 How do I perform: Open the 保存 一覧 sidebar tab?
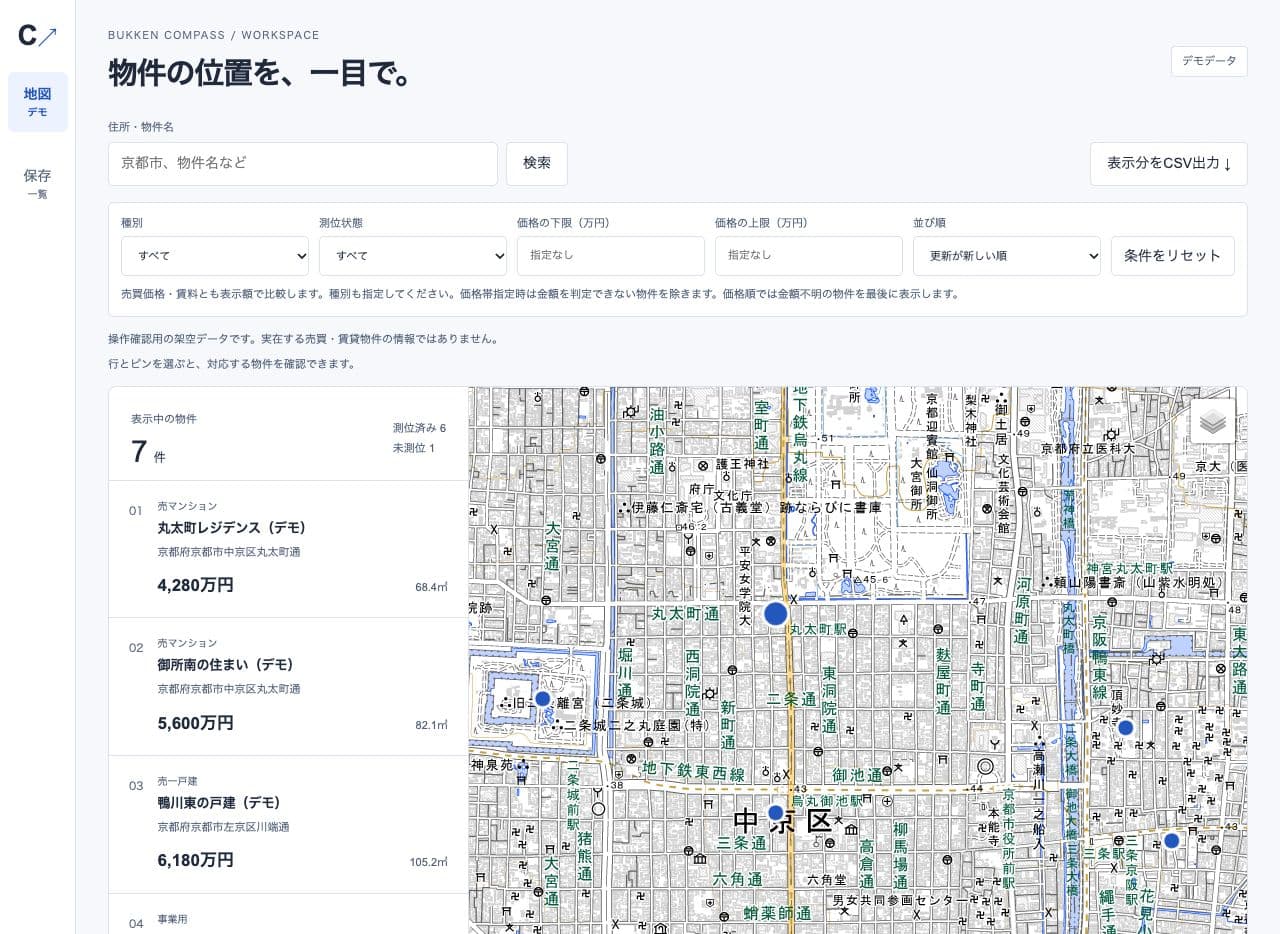pyautogui.click(x=38, y=183)
